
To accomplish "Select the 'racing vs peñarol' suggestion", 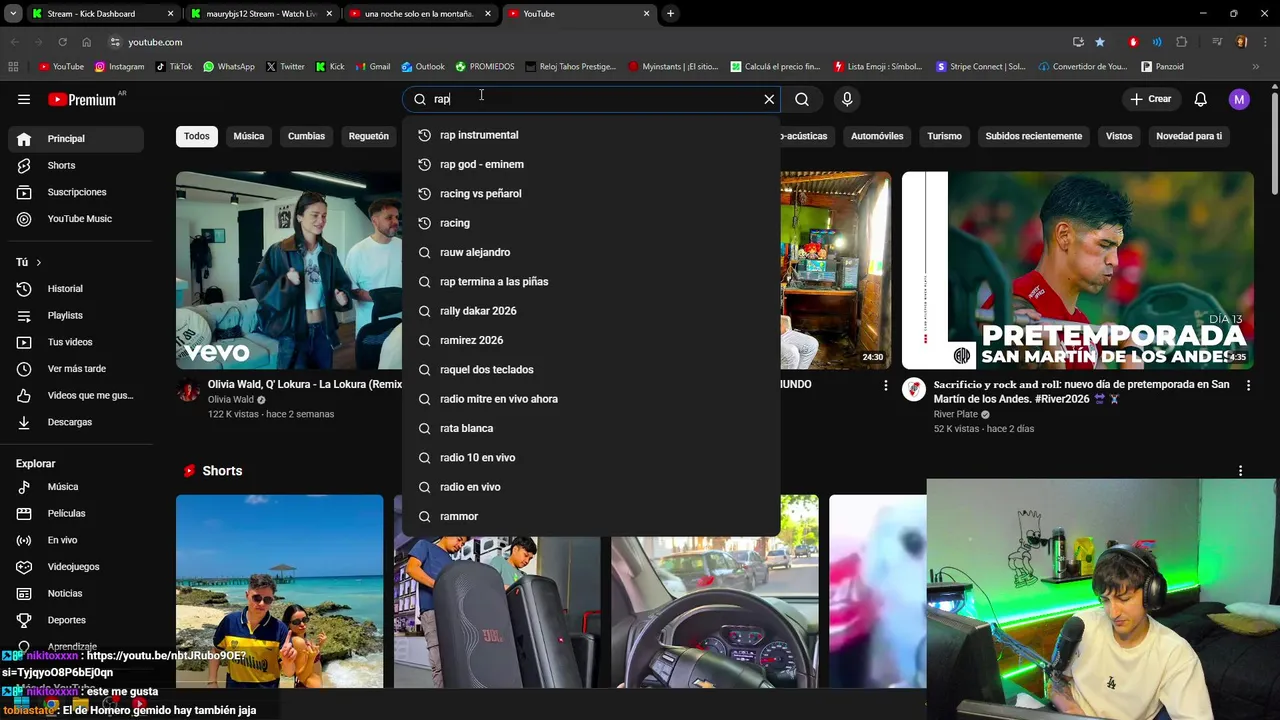I will point(590,193).
